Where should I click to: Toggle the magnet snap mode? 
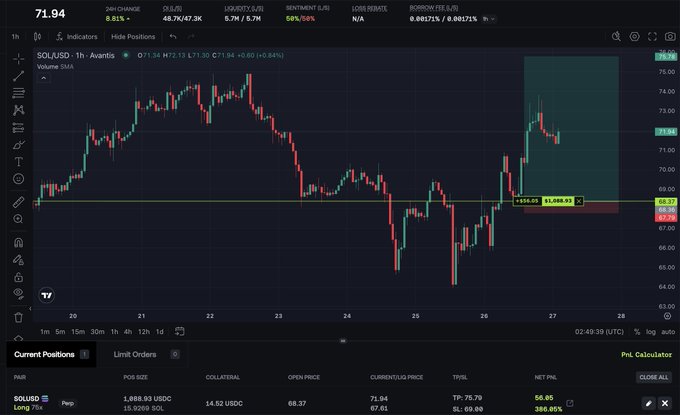(x=18, y=242)
